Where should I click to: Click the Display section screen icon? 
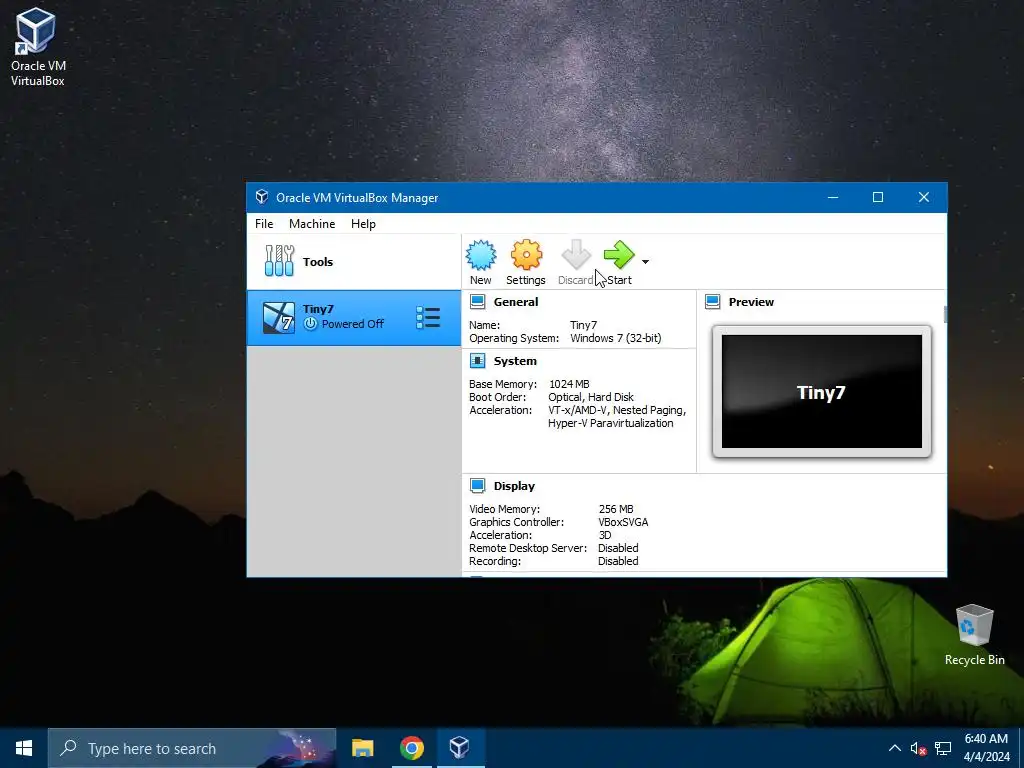tap(477, 485)
